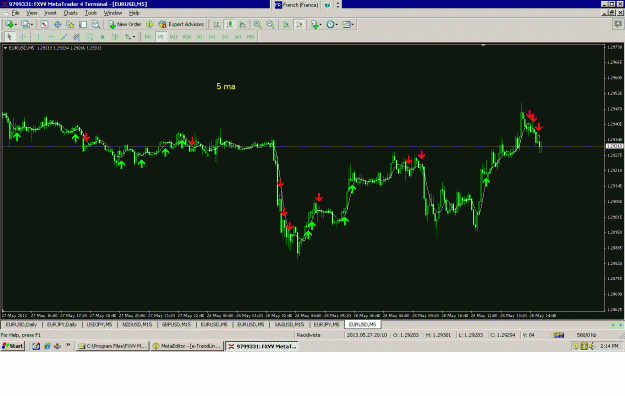Open the Tools menu
The width and height of the screenshot is (625, 396).
[x=91, y=13]
